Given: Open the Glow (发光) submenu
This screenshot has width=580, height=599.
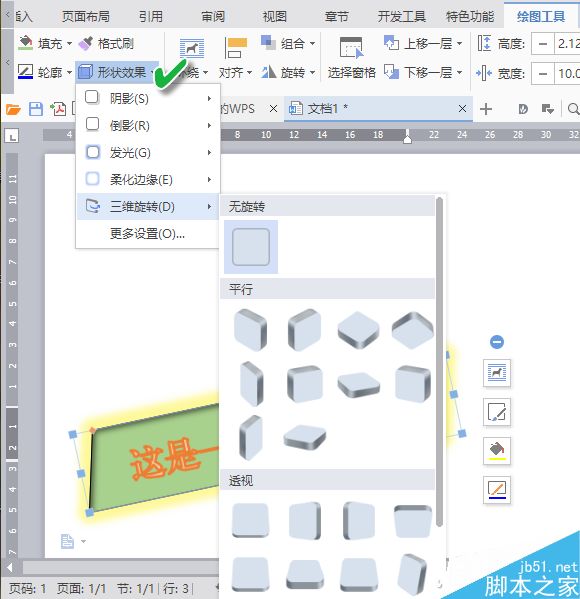Looking at the screenshot, I should (148, 153).
